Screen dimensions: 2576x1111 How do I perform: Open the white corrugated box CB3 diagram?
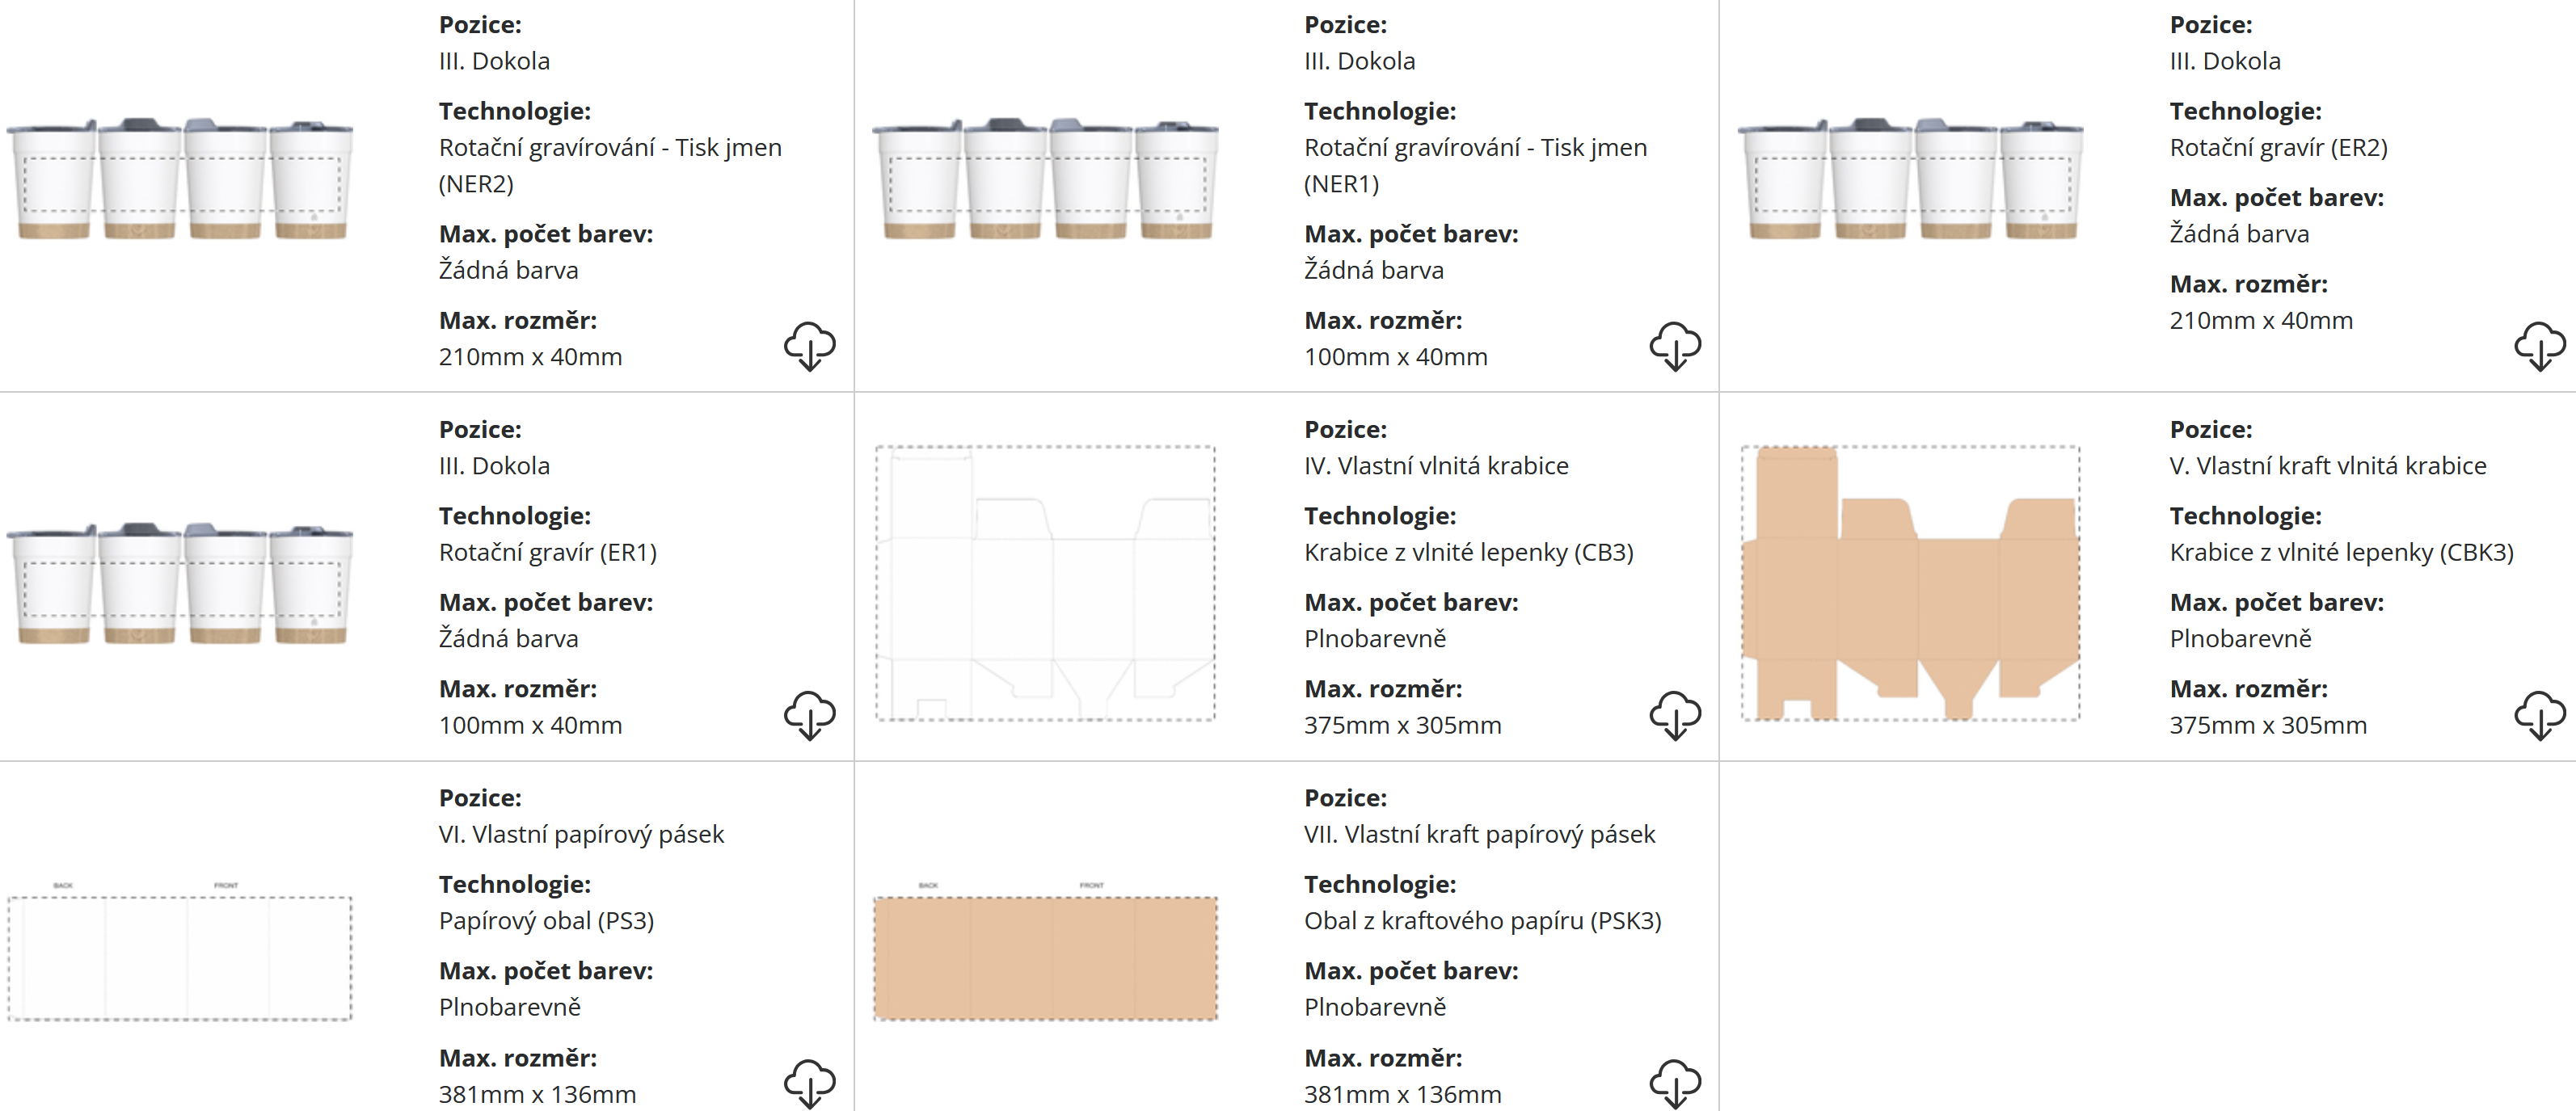(1045, 583)
